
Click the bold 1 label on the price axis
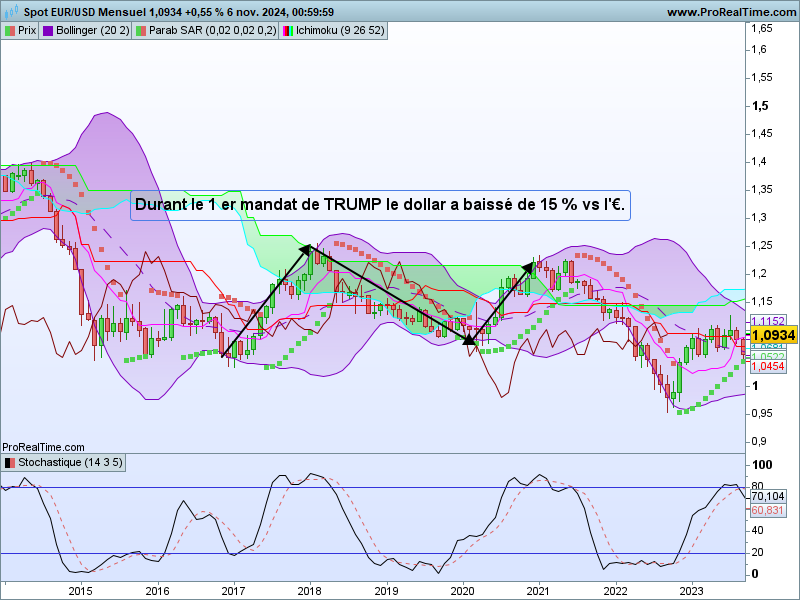[x=755, y=386]
